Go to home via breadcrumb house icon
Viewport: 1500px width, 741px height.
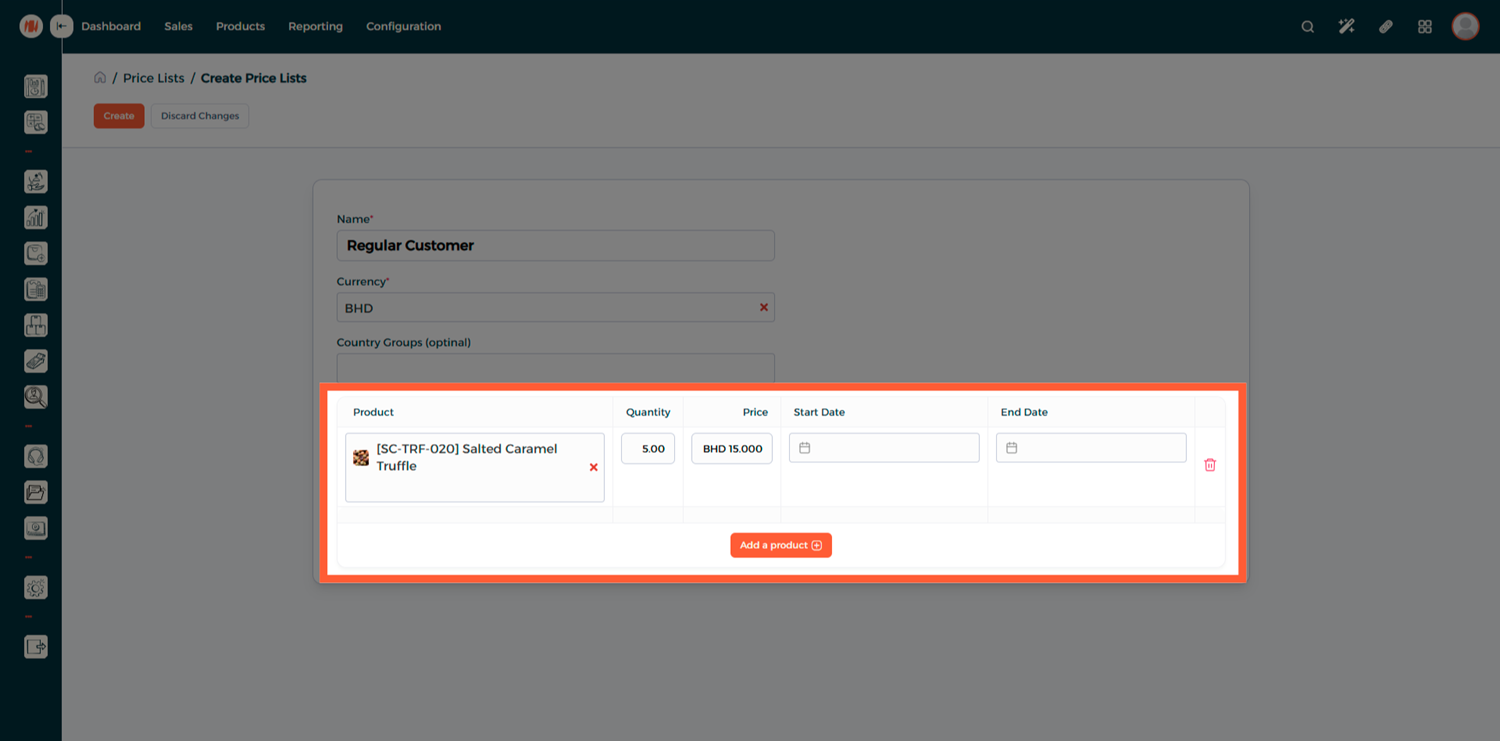[100, 78]
